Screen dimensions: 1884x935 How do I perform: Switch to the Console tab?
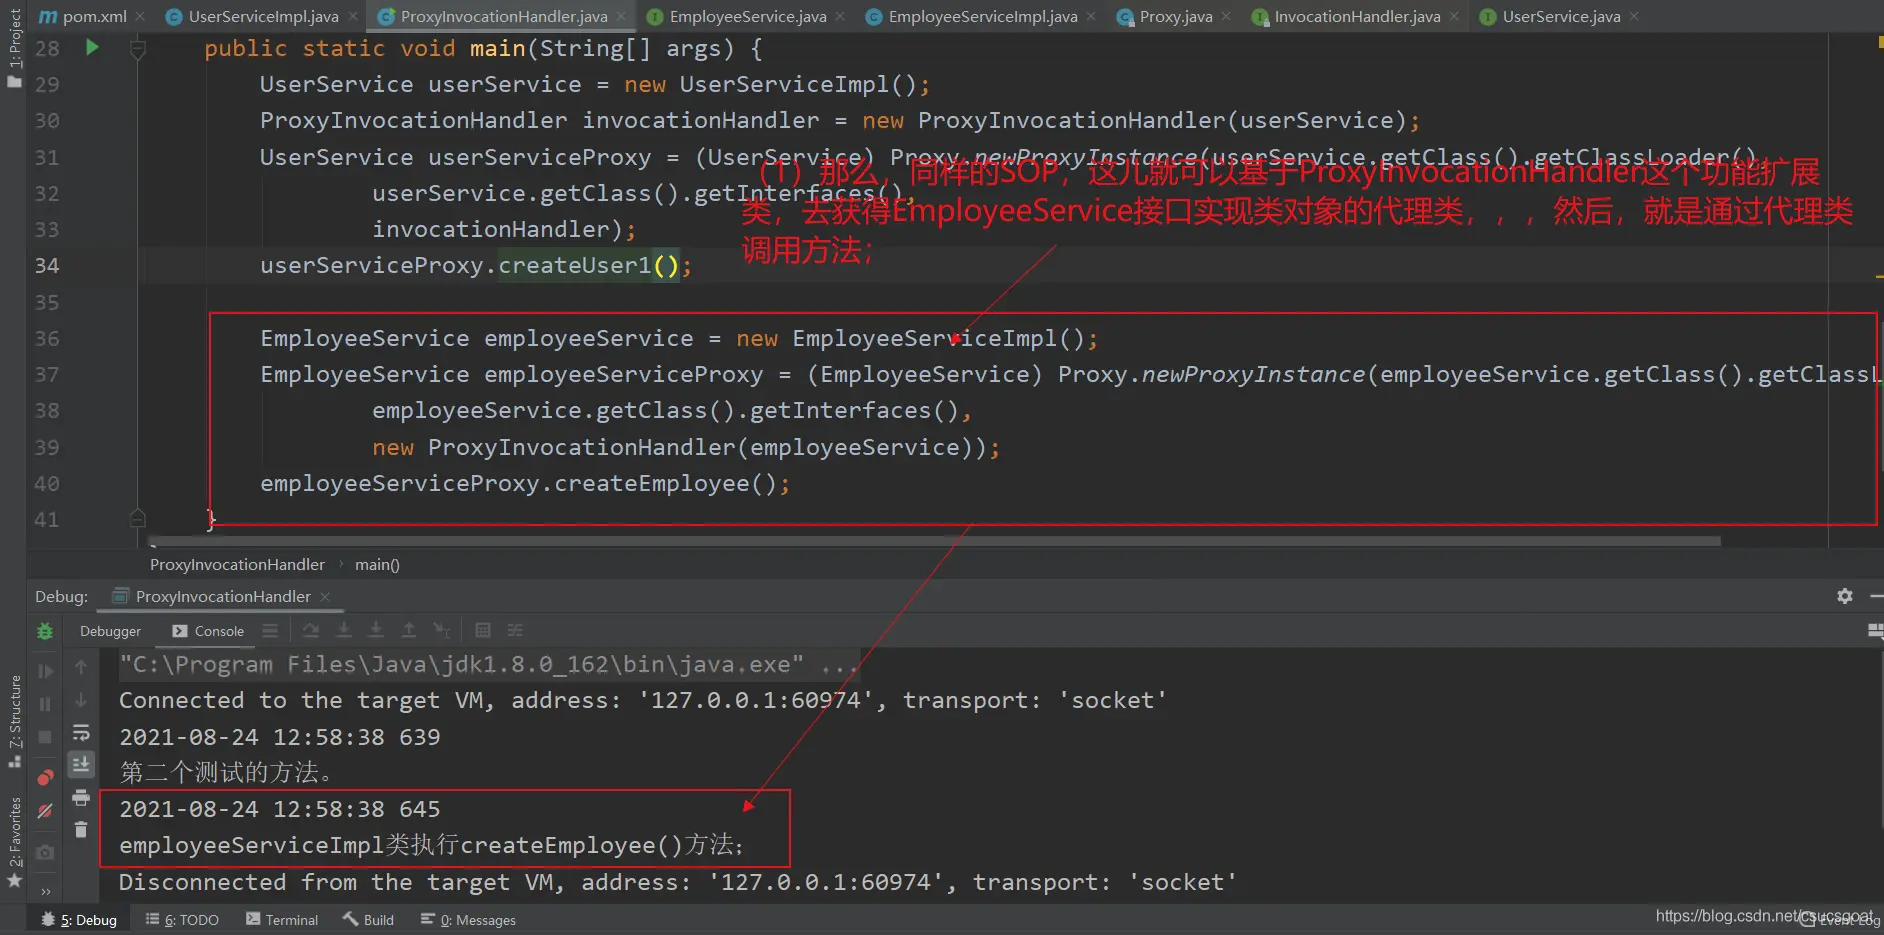208,631
